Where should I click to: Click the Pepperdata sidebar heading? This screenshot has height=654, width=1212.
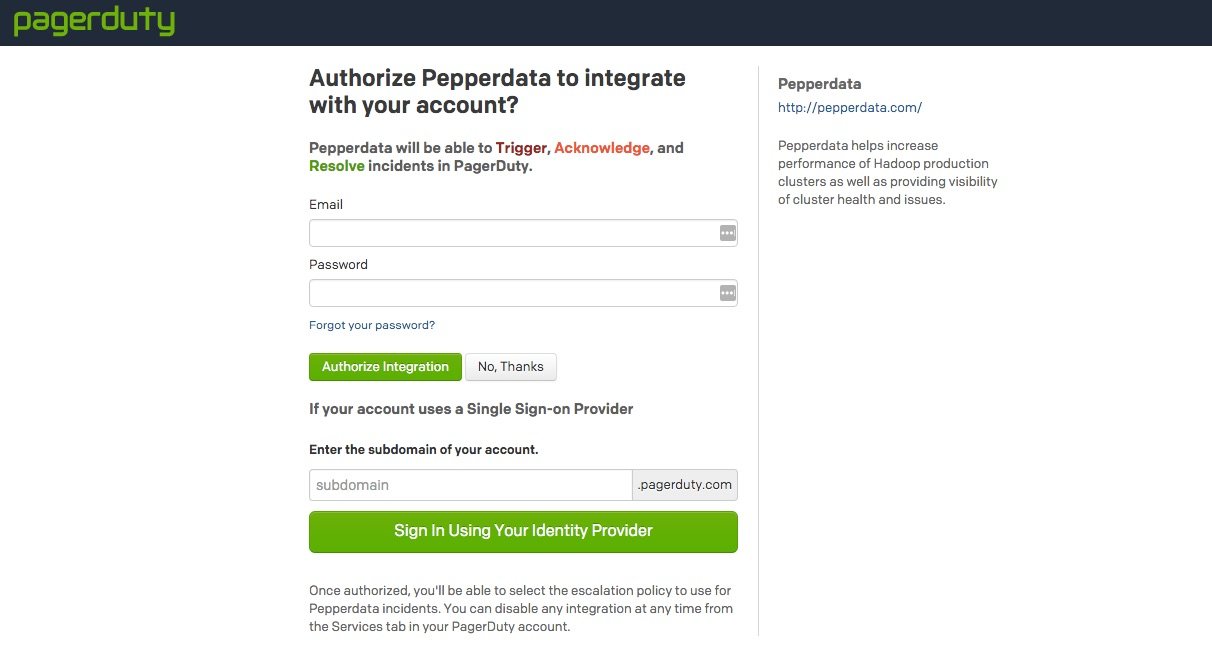819,84
